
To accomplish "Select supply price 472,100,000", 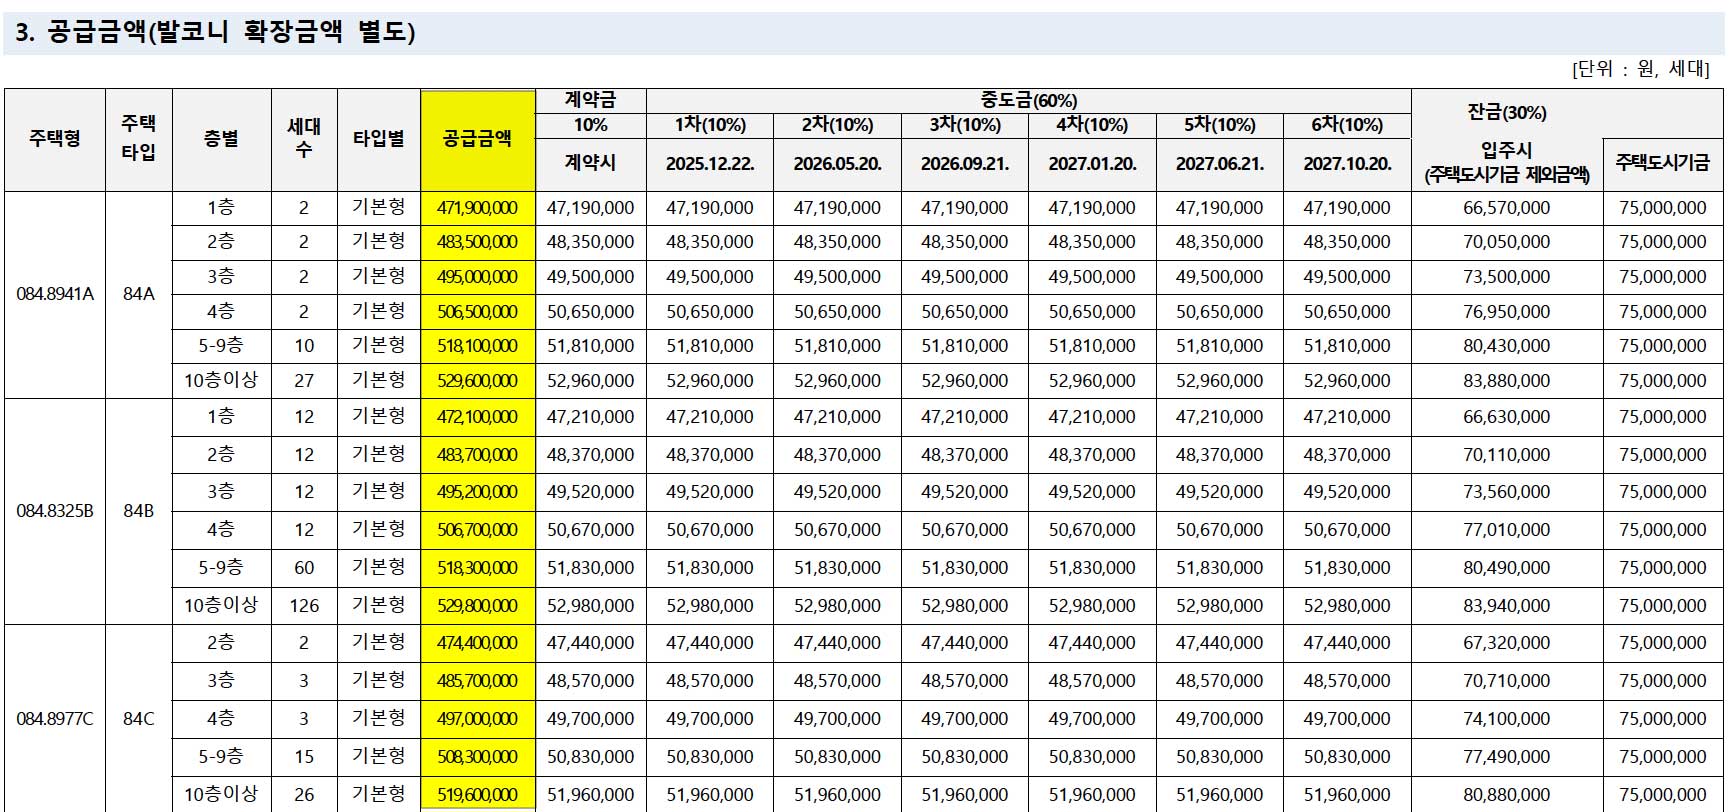I will coord(478,417).
